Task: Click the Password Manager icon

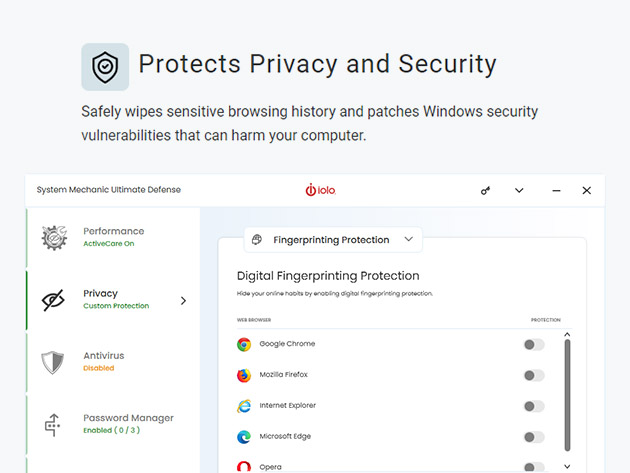Action: click(x=53, y=425)
